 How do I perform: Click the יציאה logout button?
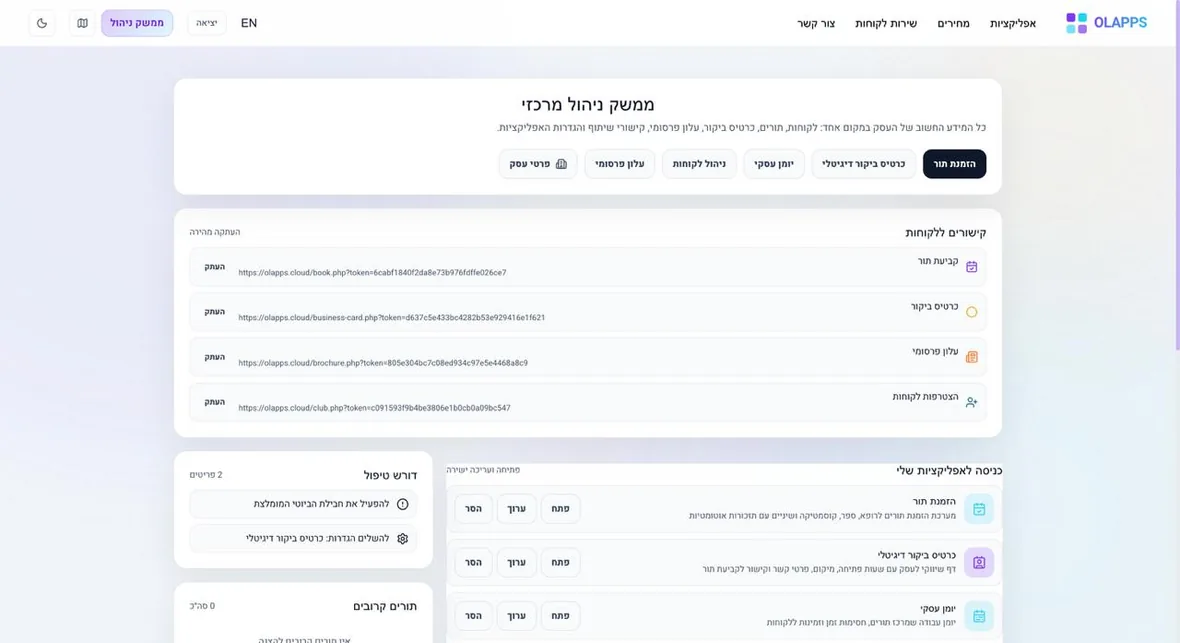pos(206,23)
